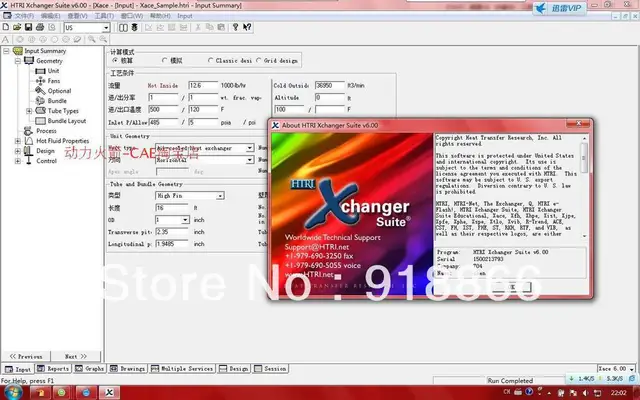Screen dimensions: 640x400
Task: Expand the Tube Types tree node
Action: 29,111
